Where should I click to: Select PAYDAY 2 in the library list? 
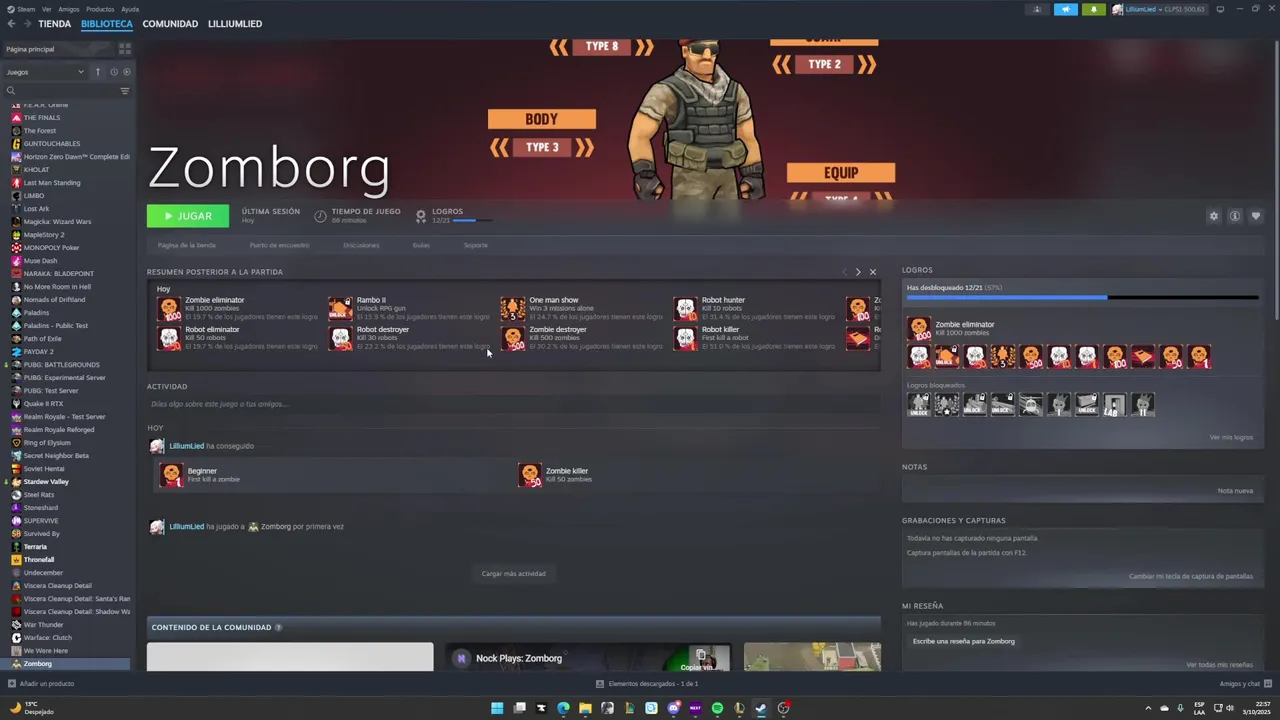click(39, 352)
